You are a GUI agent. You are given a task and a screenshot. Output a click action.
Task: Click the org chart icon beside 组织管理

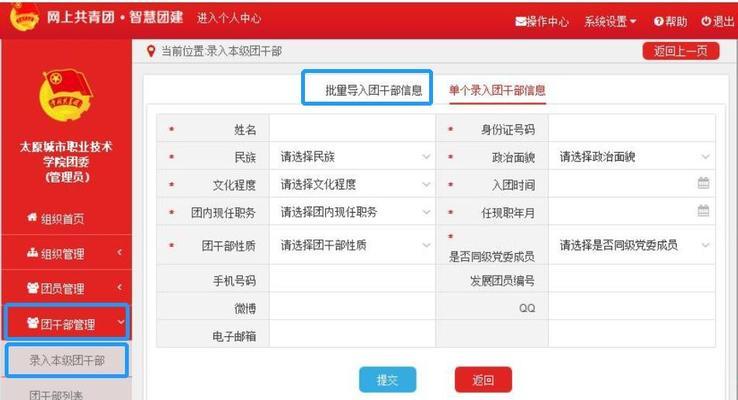[32, 253]
